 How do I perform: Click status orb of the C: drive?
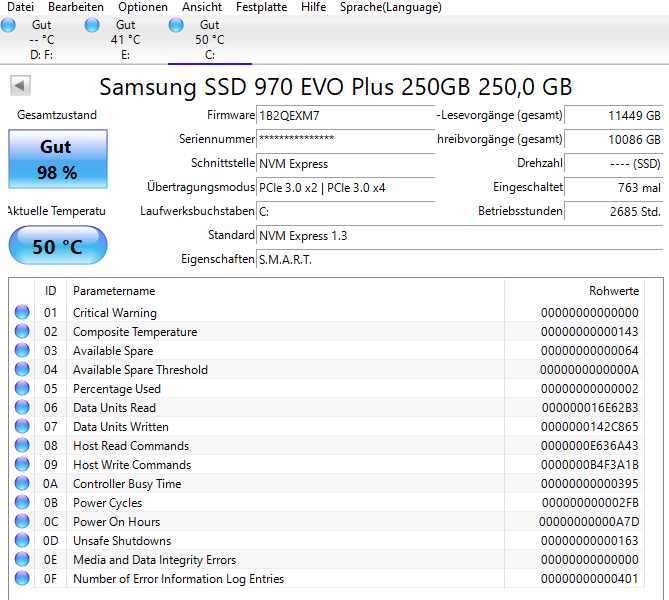(176, 25)
